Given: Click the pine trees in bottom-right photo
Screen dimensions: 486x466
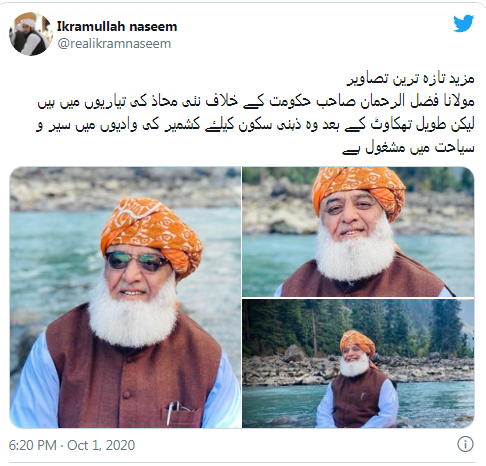Looking at the screenshot, I should tap(358, 327).
